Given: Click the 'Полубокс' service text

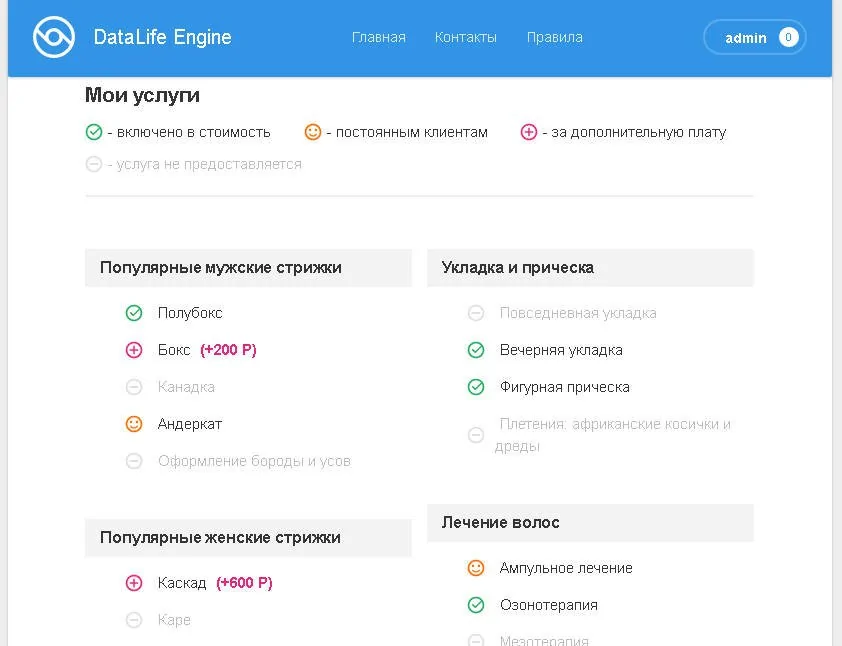Looking at the screenshot, I should (x=190, y=313).
